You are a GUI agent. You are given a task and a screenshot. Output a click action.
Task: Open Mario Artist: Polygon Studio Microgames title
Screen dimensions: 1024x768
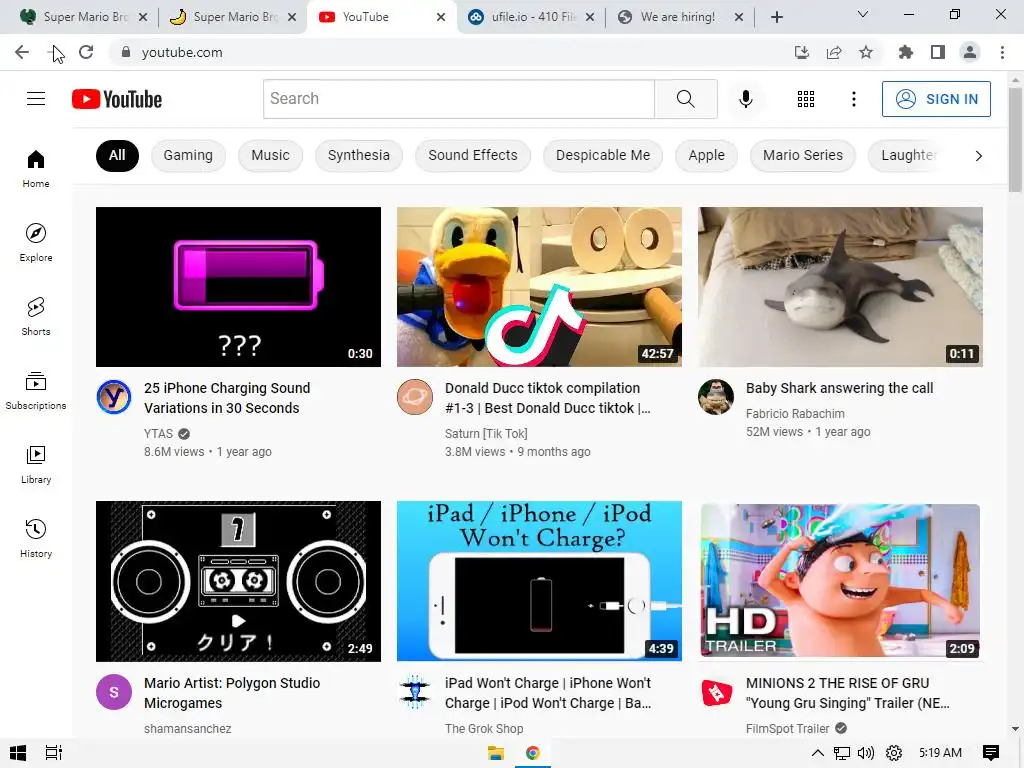coord(232,693)
